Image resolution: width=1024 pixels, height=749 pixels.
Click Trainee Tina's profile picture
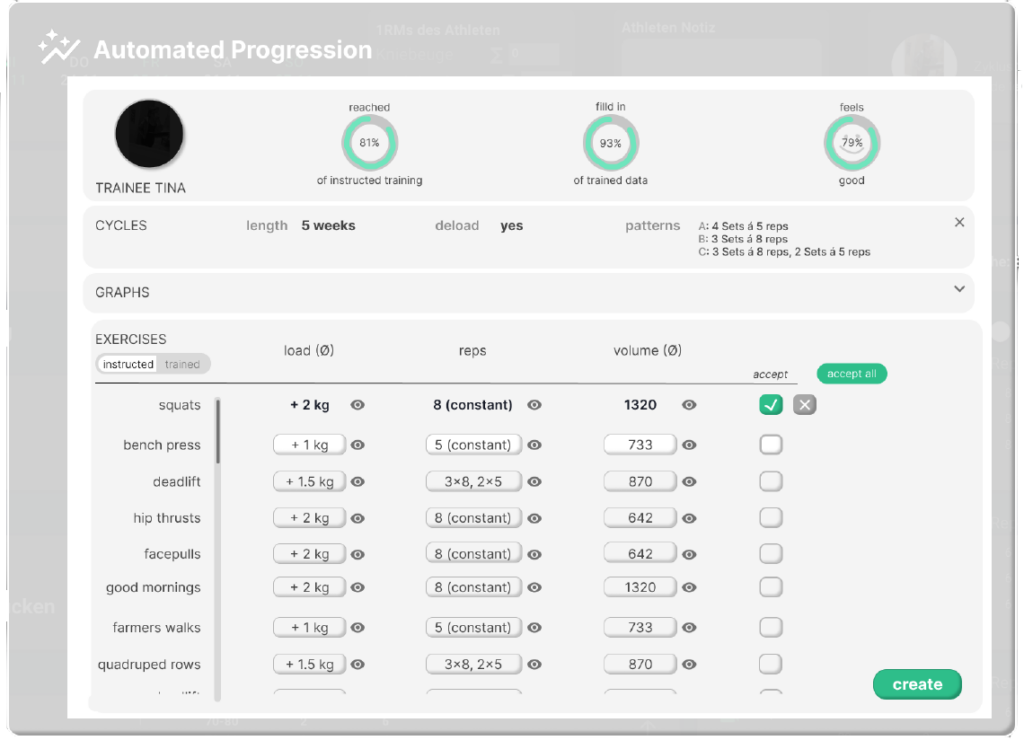tap(150, 134)
